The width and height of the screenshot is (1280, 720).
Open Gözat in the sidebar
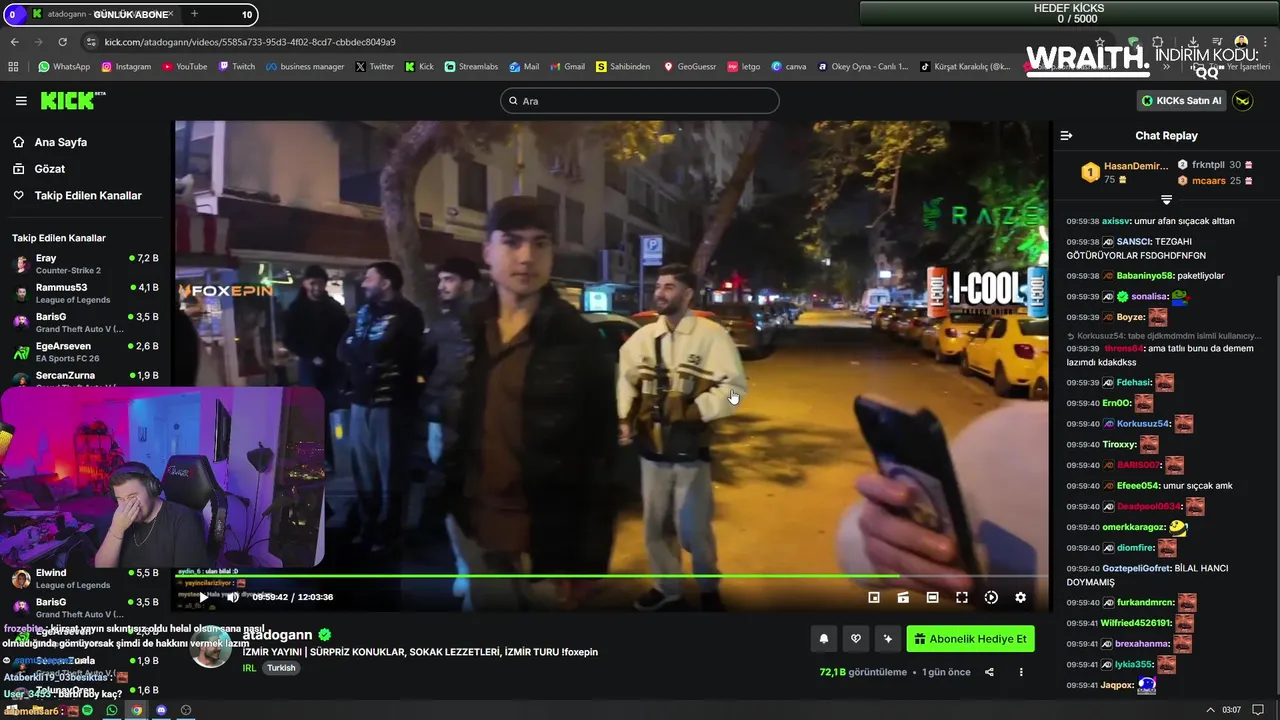49,169
